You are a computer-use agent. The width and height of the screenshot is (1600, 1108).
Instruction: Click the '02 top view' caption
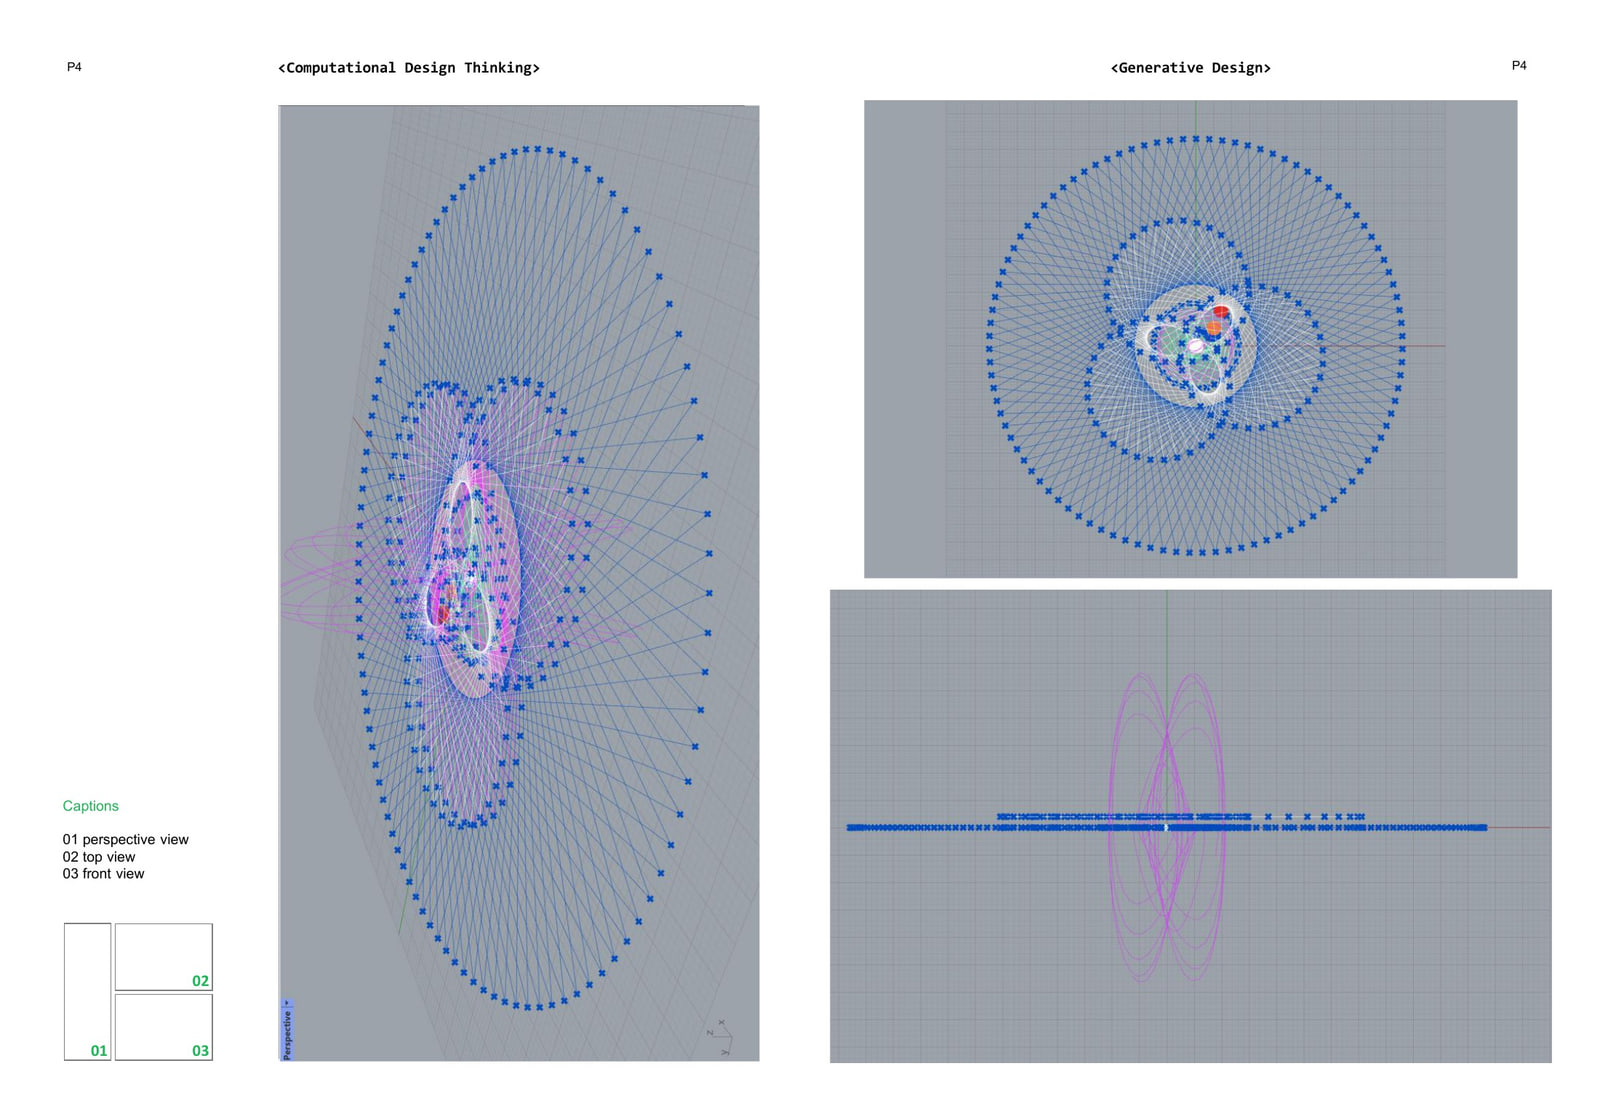point(99,857)
